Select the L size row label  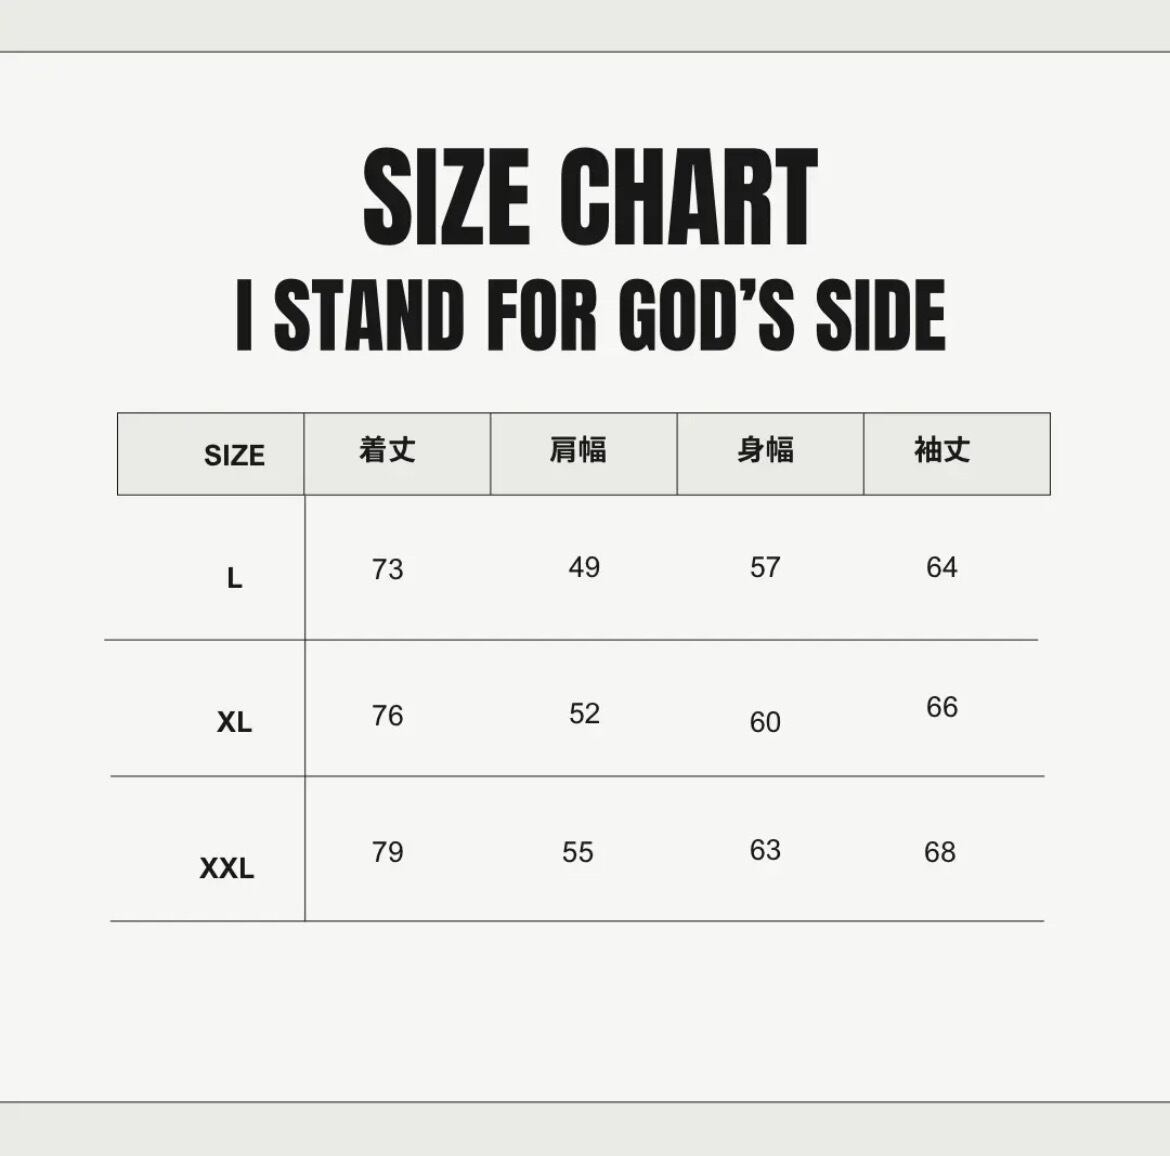(235, 578)
